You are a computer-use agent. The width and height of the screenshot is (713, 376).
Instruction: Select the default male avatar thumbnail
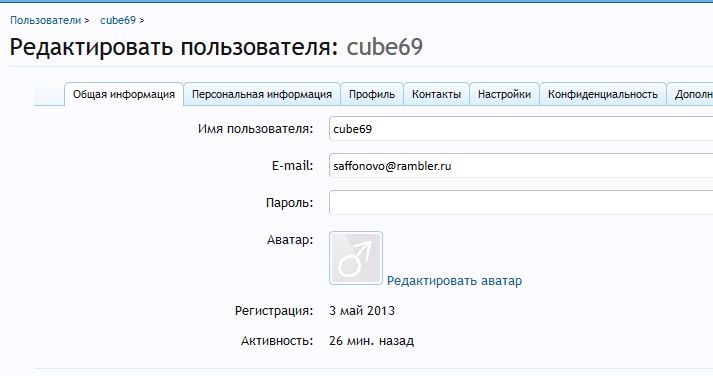tap(356, 258)
